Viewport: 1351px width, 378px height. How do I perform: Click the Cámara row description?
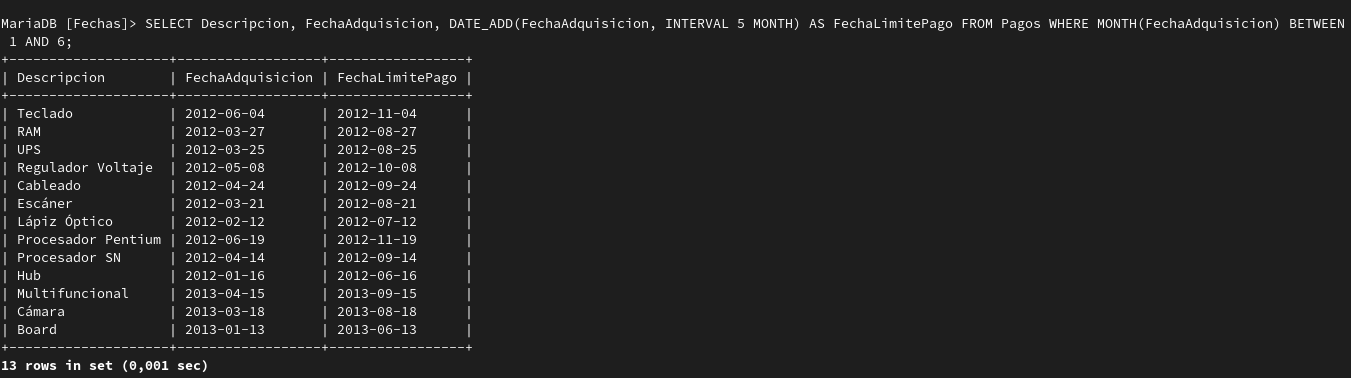pyautogui.click(x=41, y=311)
